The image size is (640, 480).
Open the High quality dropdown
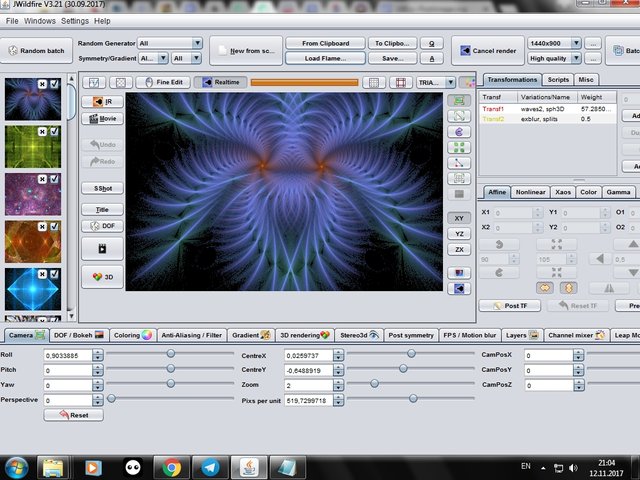(553, 58)
